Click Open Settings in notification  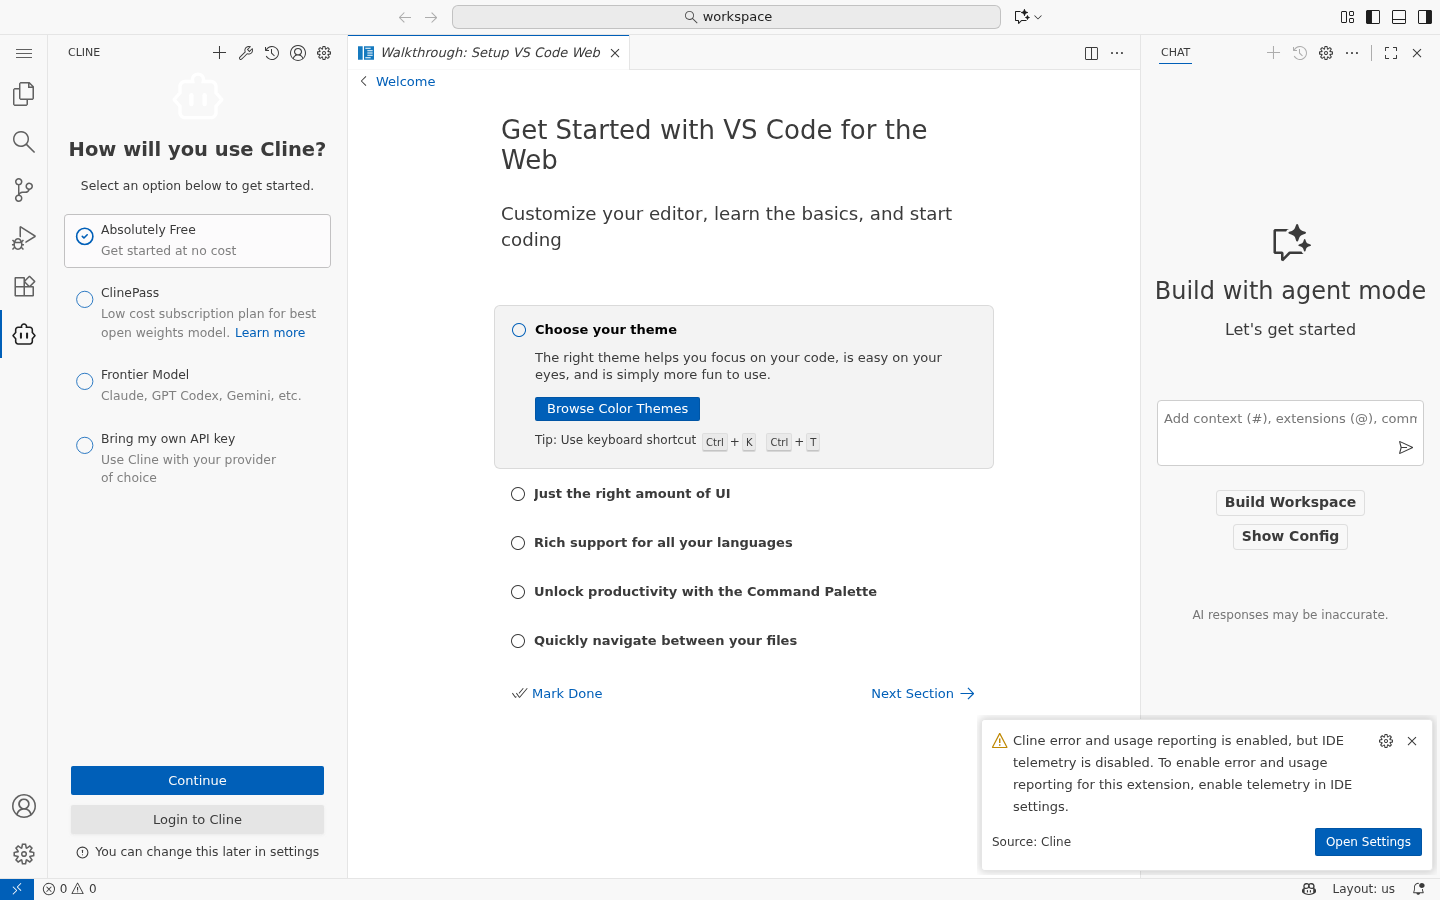[1368, 842]
